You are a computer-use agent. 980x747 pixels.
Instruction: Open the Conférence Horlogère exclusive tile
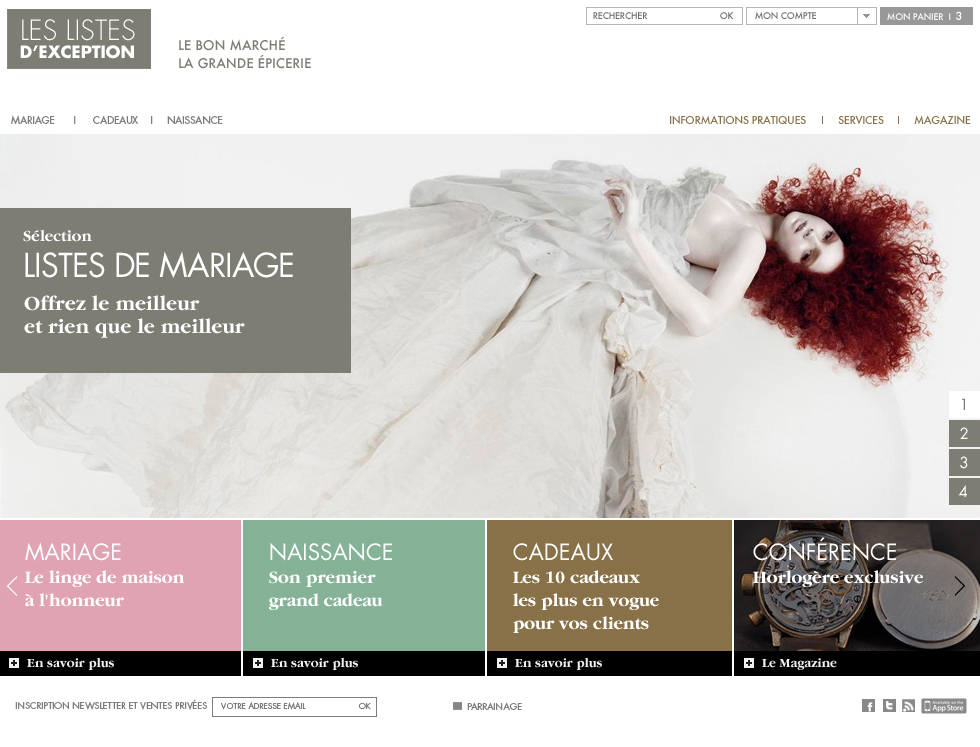coord(857,586)
